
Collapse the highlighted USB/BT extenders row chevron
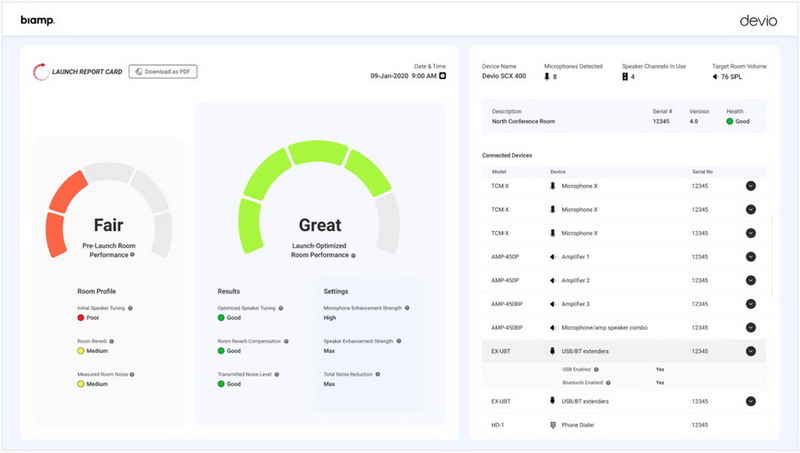click(751, 351)
